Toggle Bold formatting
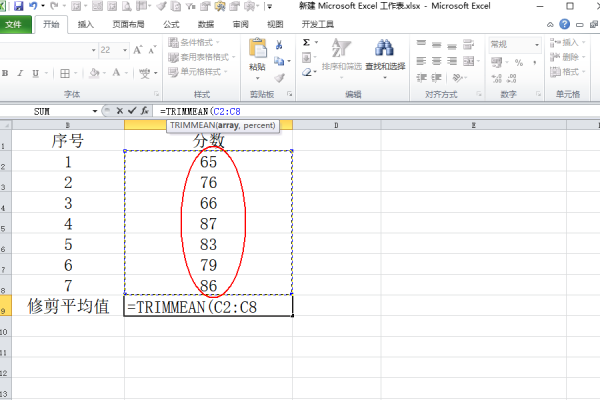Screen dimensions: 600x400 point(5,73)
